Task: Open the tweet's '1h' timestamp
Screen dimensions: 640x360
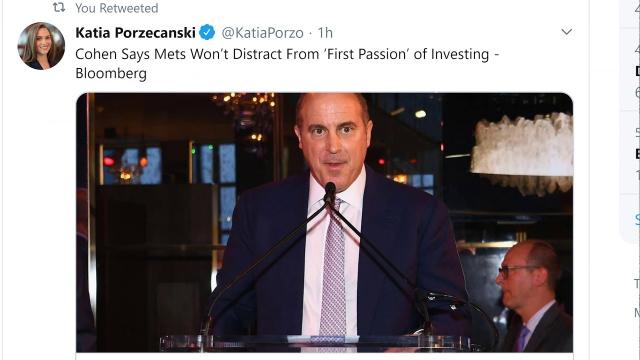Action: [325, 33]
